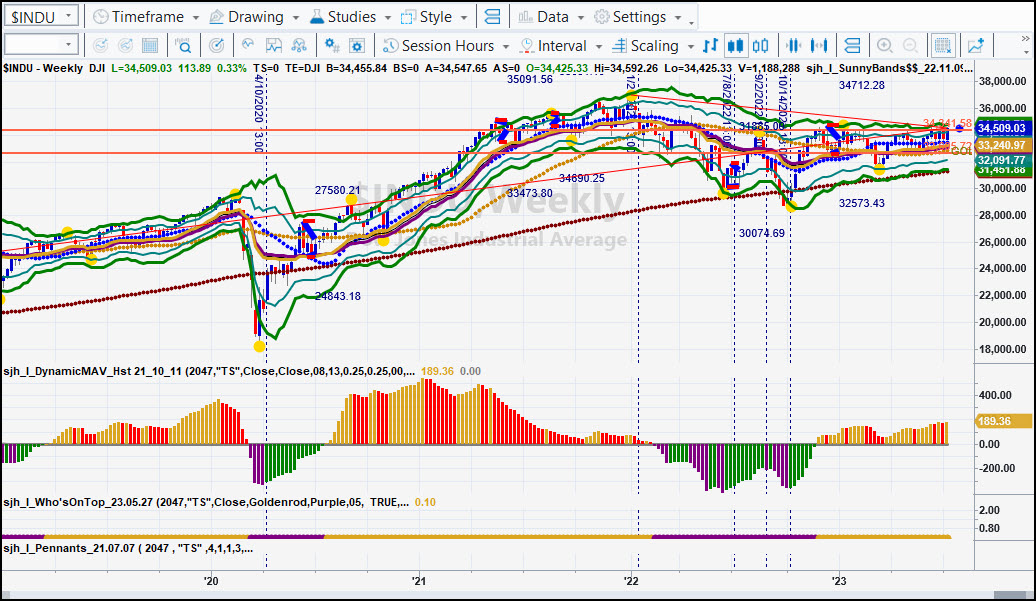The image size is (1036, 601).
Task: Open the Timeframe menu
Action: [x=138, y=17]
